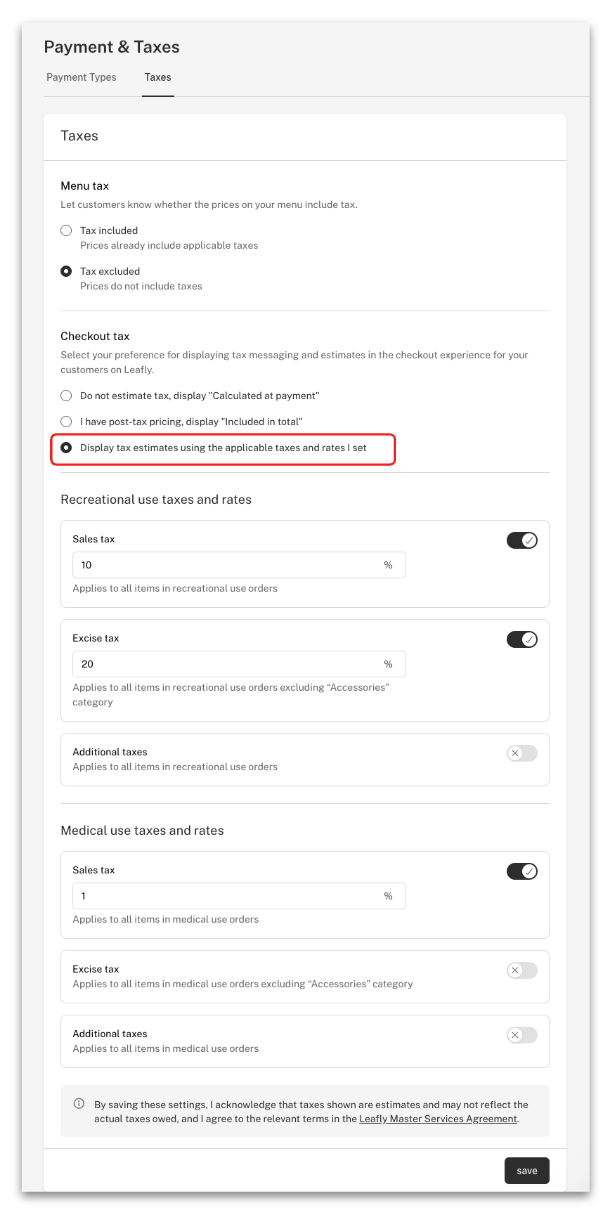Open the Taxes tab
Image resolution: width=610 pixels, height=1210 pixels.
158,77
